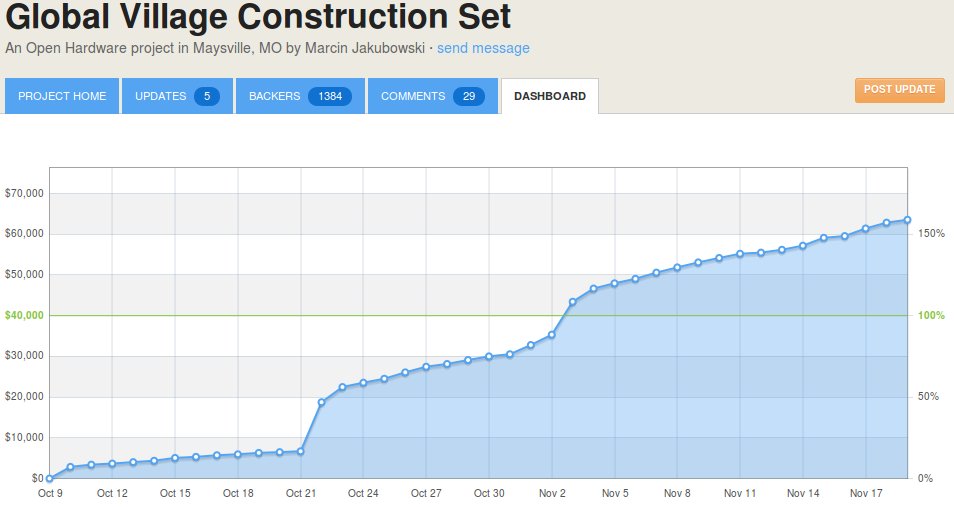This screenshot has height=507, width=954.
Task: Click the Global Village Construction Set title
Action: tap(258, 16)
